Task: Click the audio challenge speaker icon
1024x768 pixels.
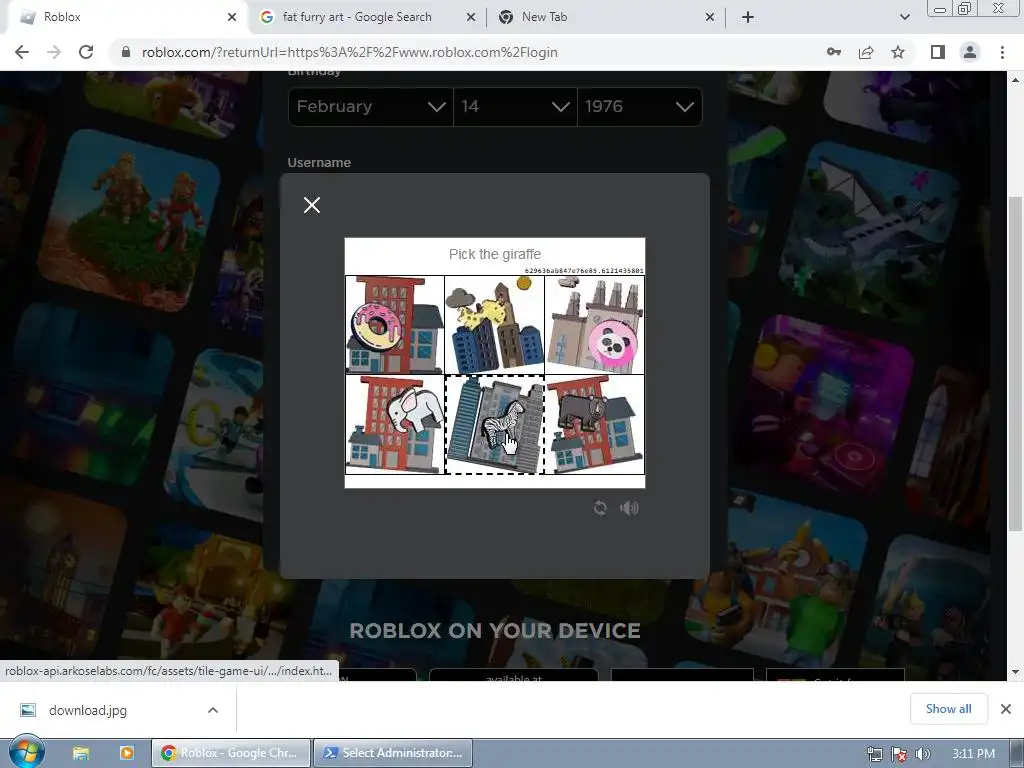Action: coord(629,508)
